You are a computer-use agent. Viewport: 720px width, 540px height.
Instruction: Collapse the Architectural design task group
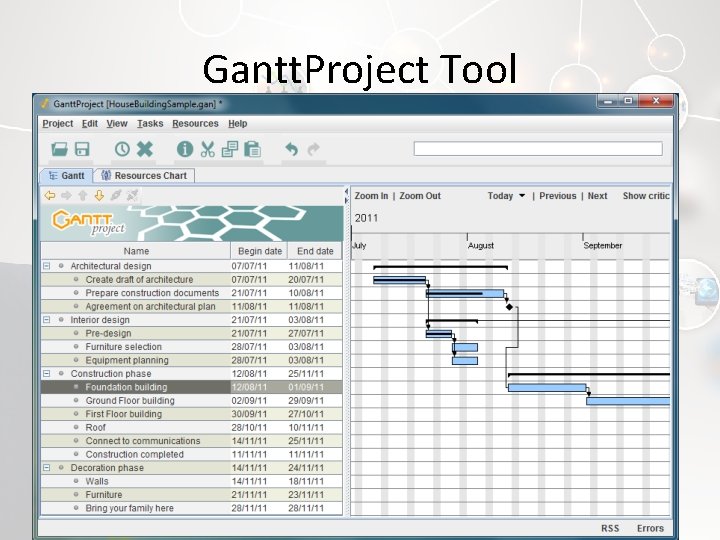pyautogui.click(x=46, y=266)
